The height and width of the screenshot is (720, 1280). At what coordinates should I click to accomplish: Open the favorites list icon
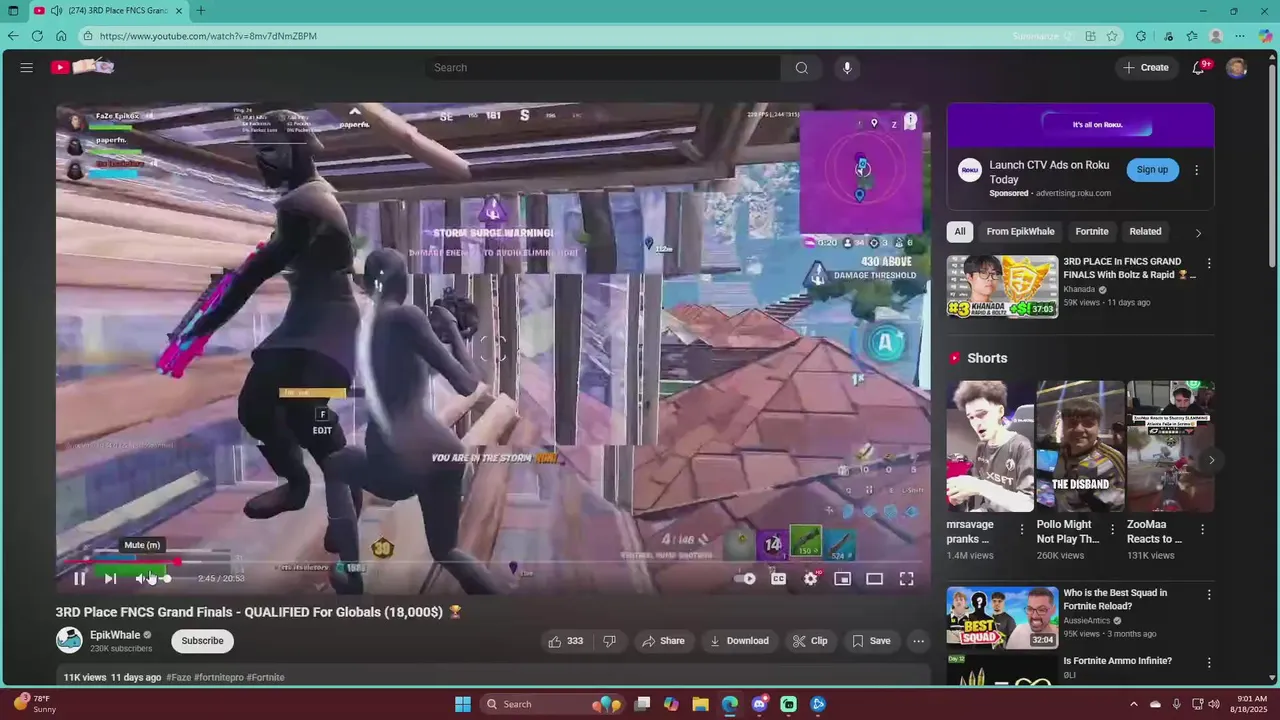coord(1192,36)
